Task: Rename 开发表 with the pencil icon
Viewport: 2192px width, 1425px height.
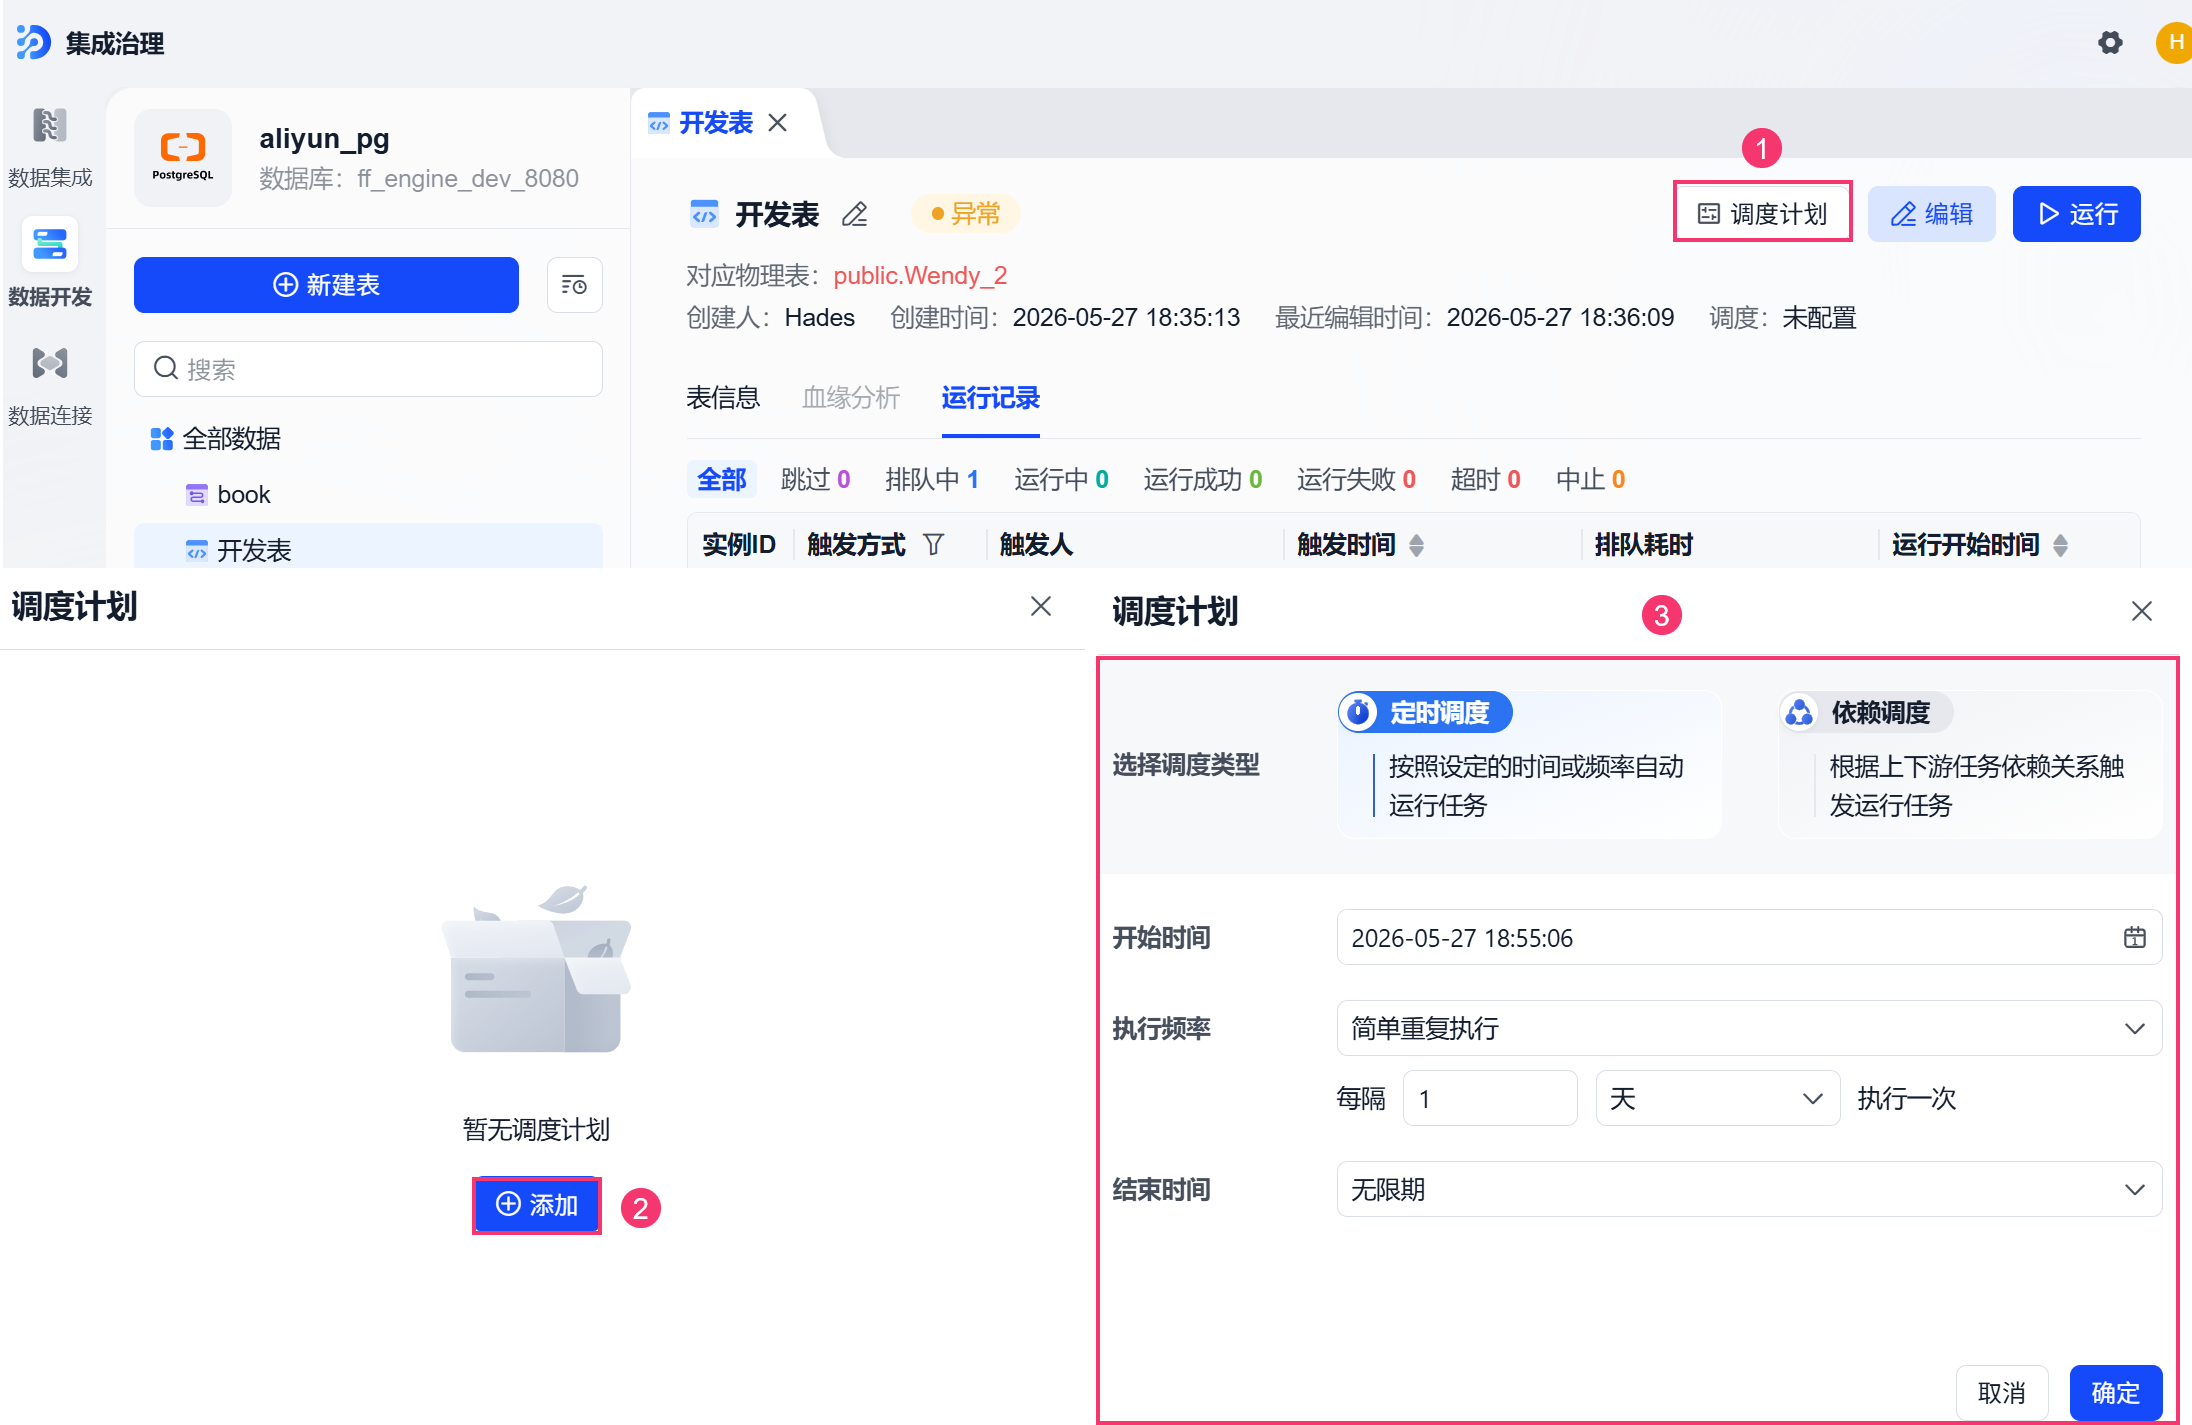Action: pyautogui.click(x=855, y=214)
